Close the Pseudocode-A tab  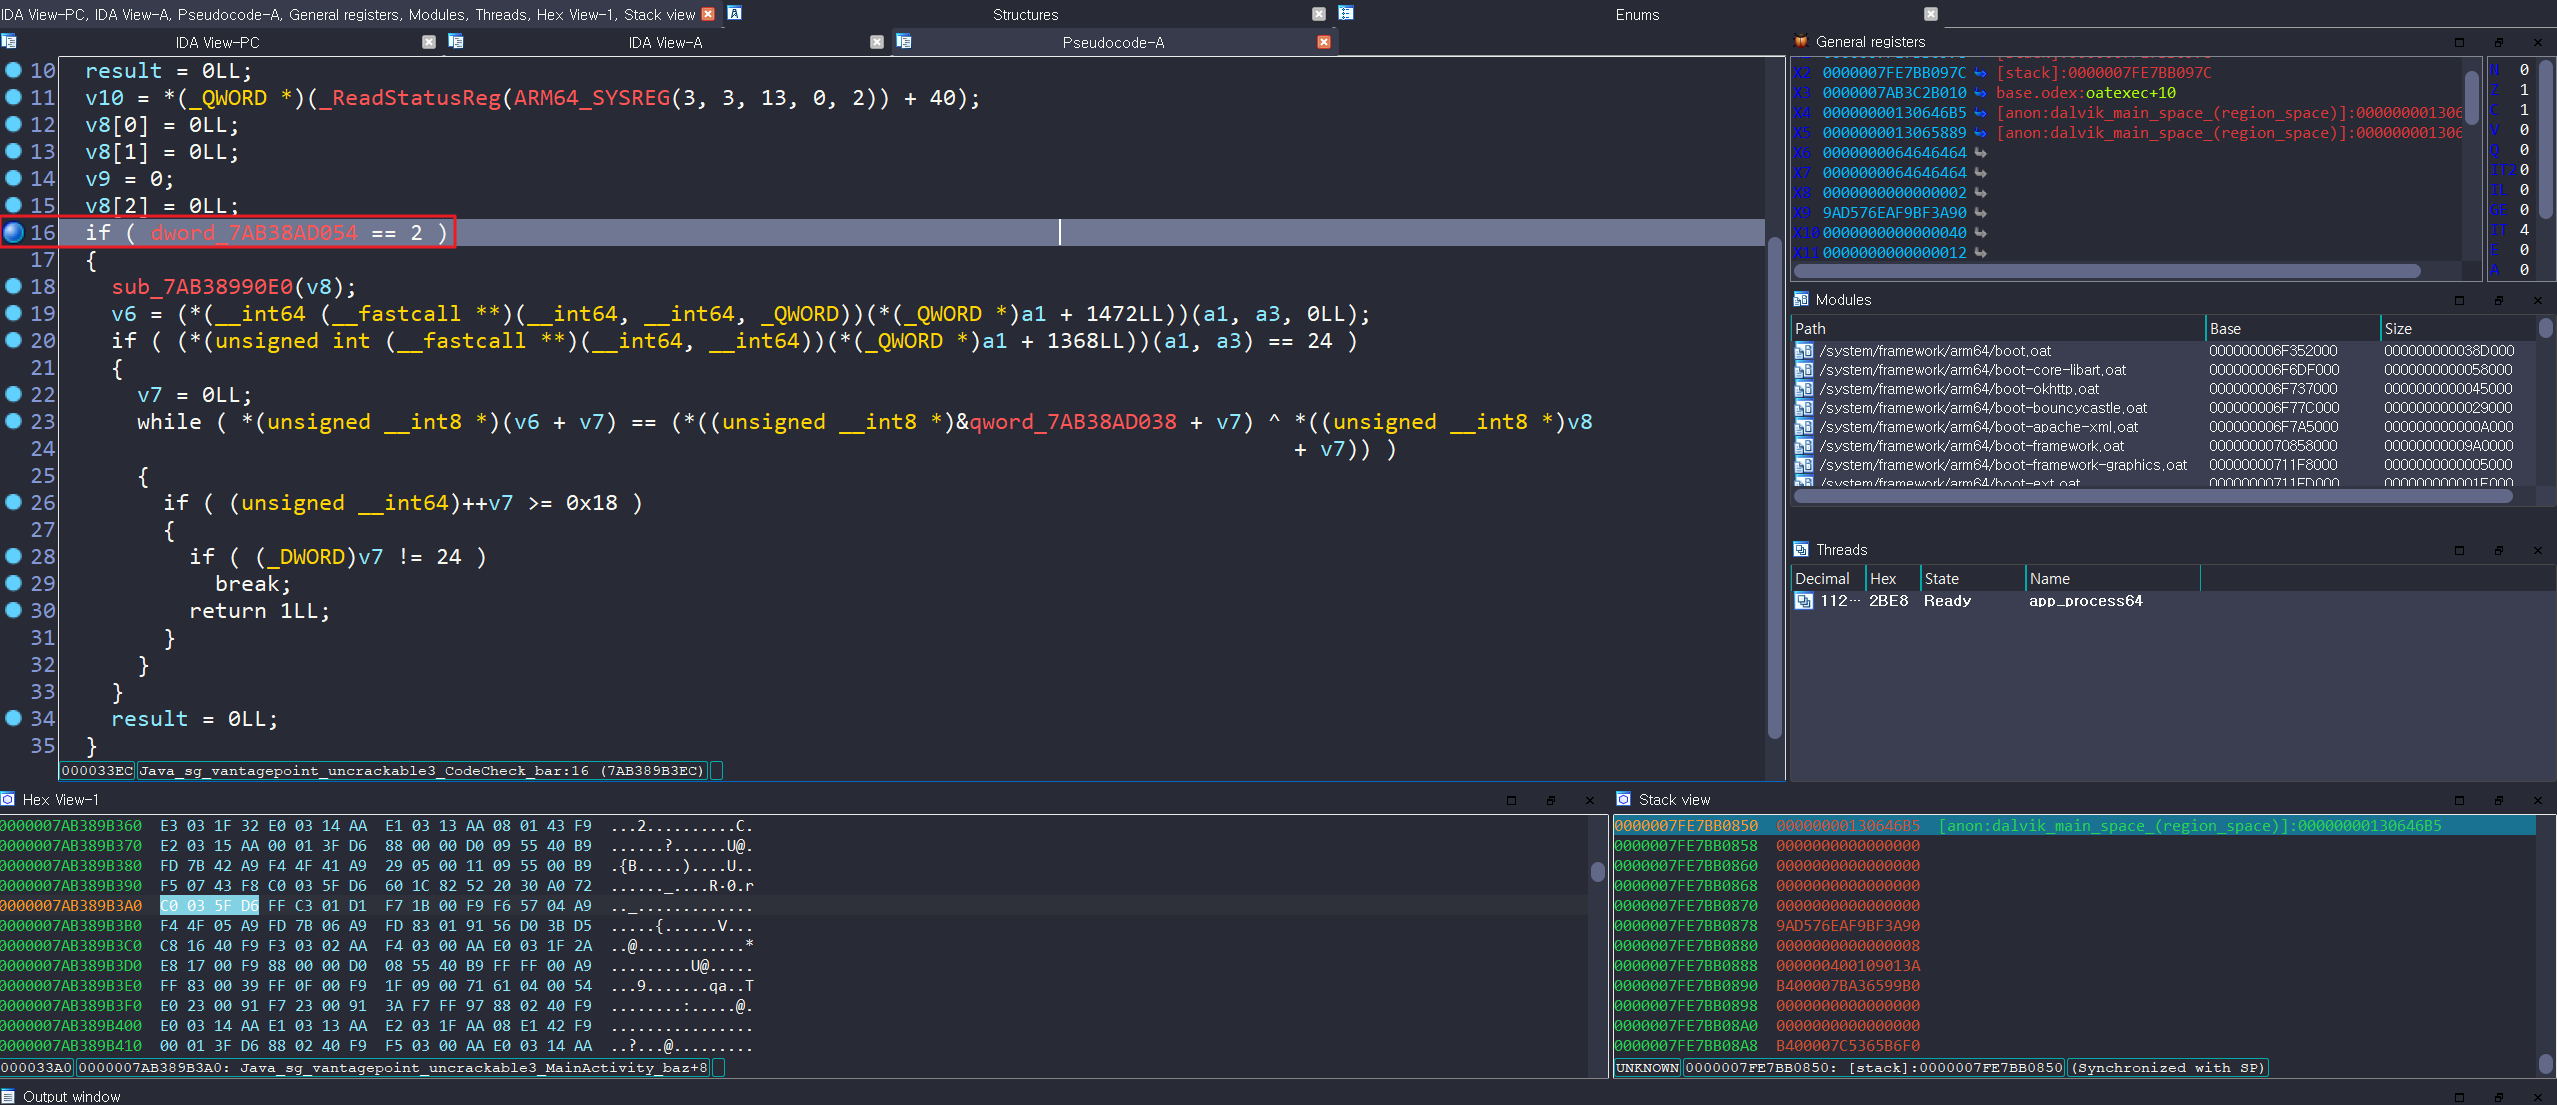click(x=1324, y=42)
